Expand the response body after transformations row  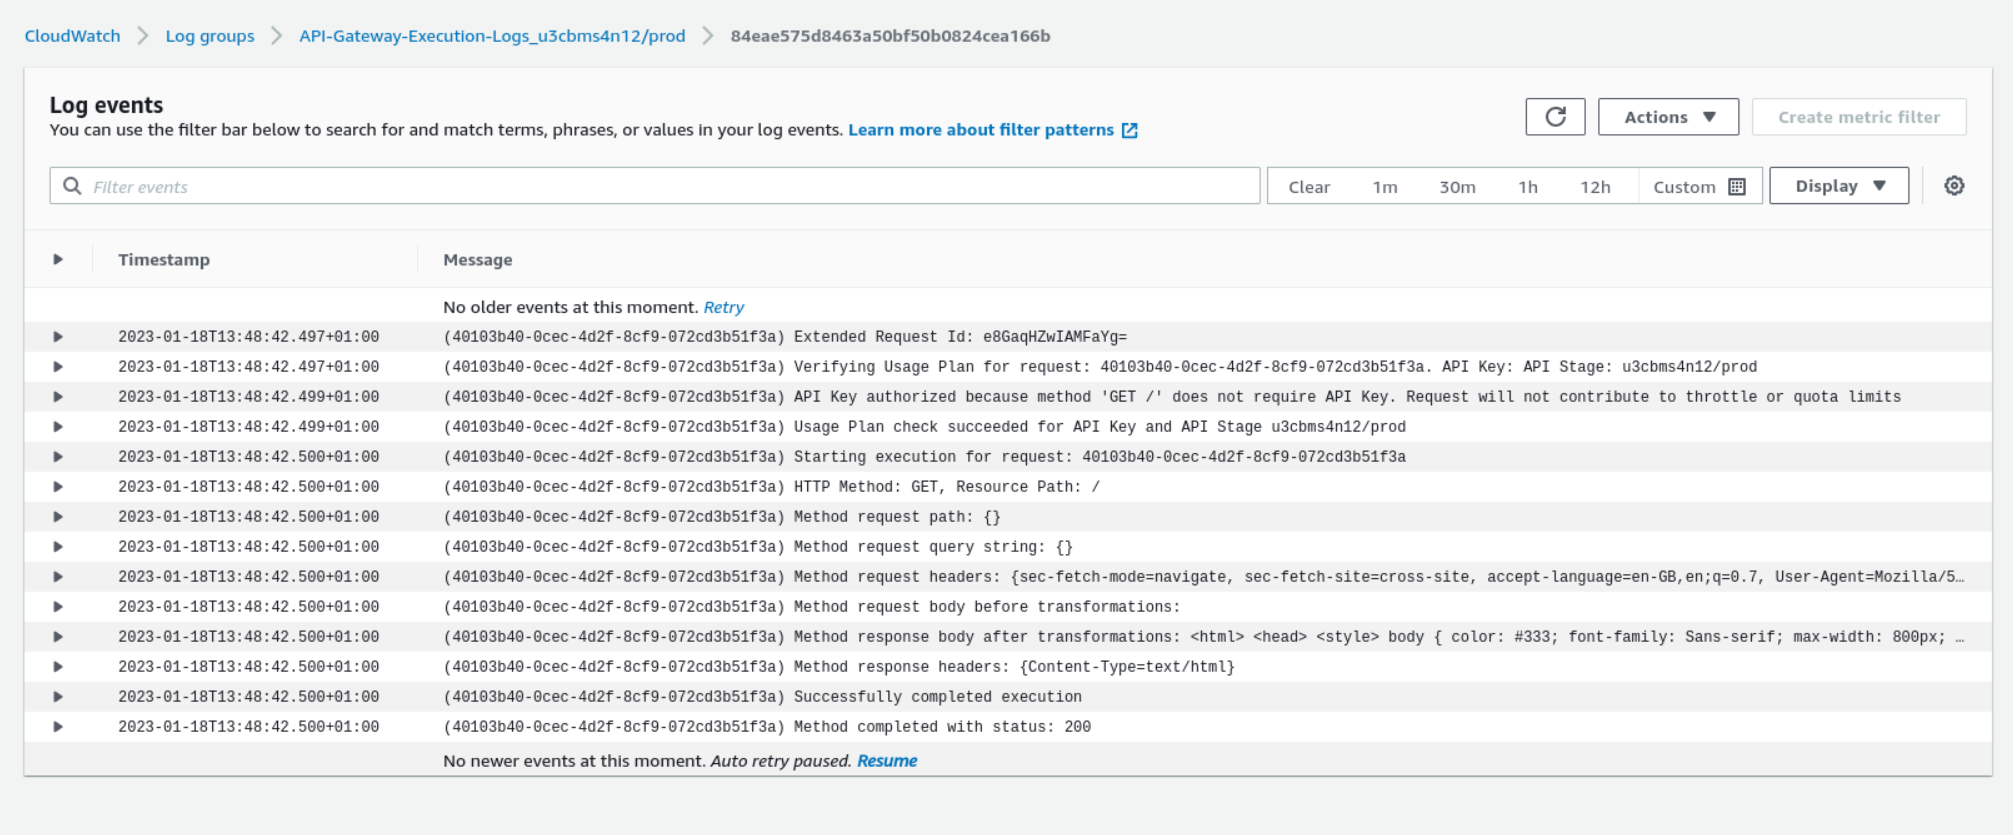[x=58, y=637]
